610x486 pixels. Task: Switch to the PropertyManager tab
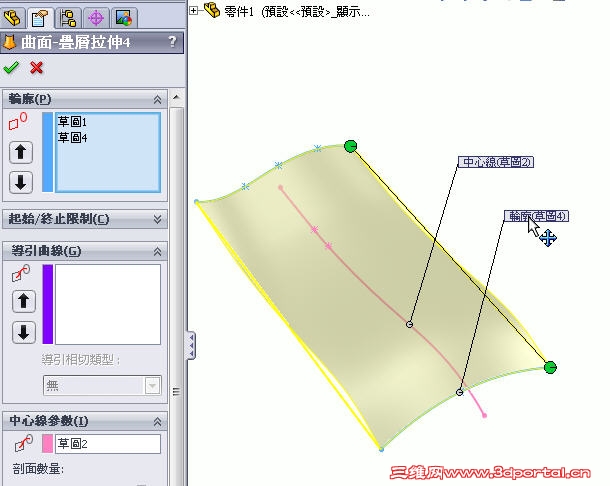click(x=40, y=18)
